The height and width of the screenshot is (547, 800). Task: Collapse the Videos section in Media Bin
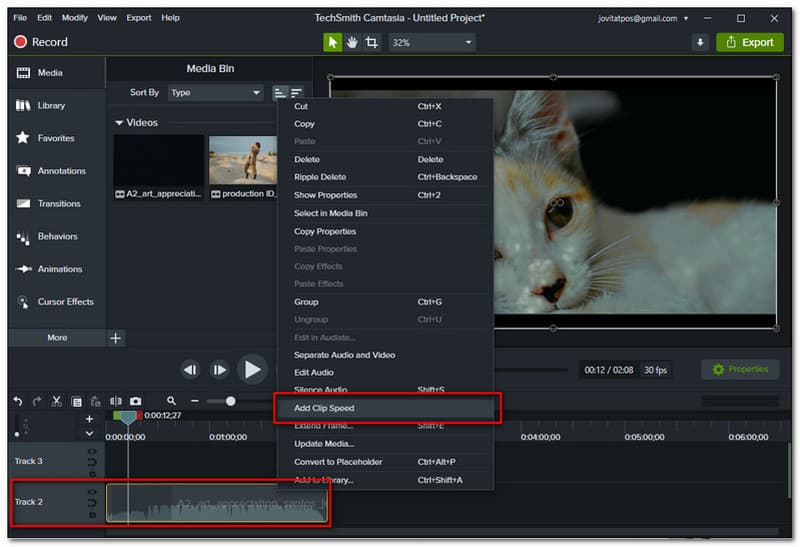point(120,123)
